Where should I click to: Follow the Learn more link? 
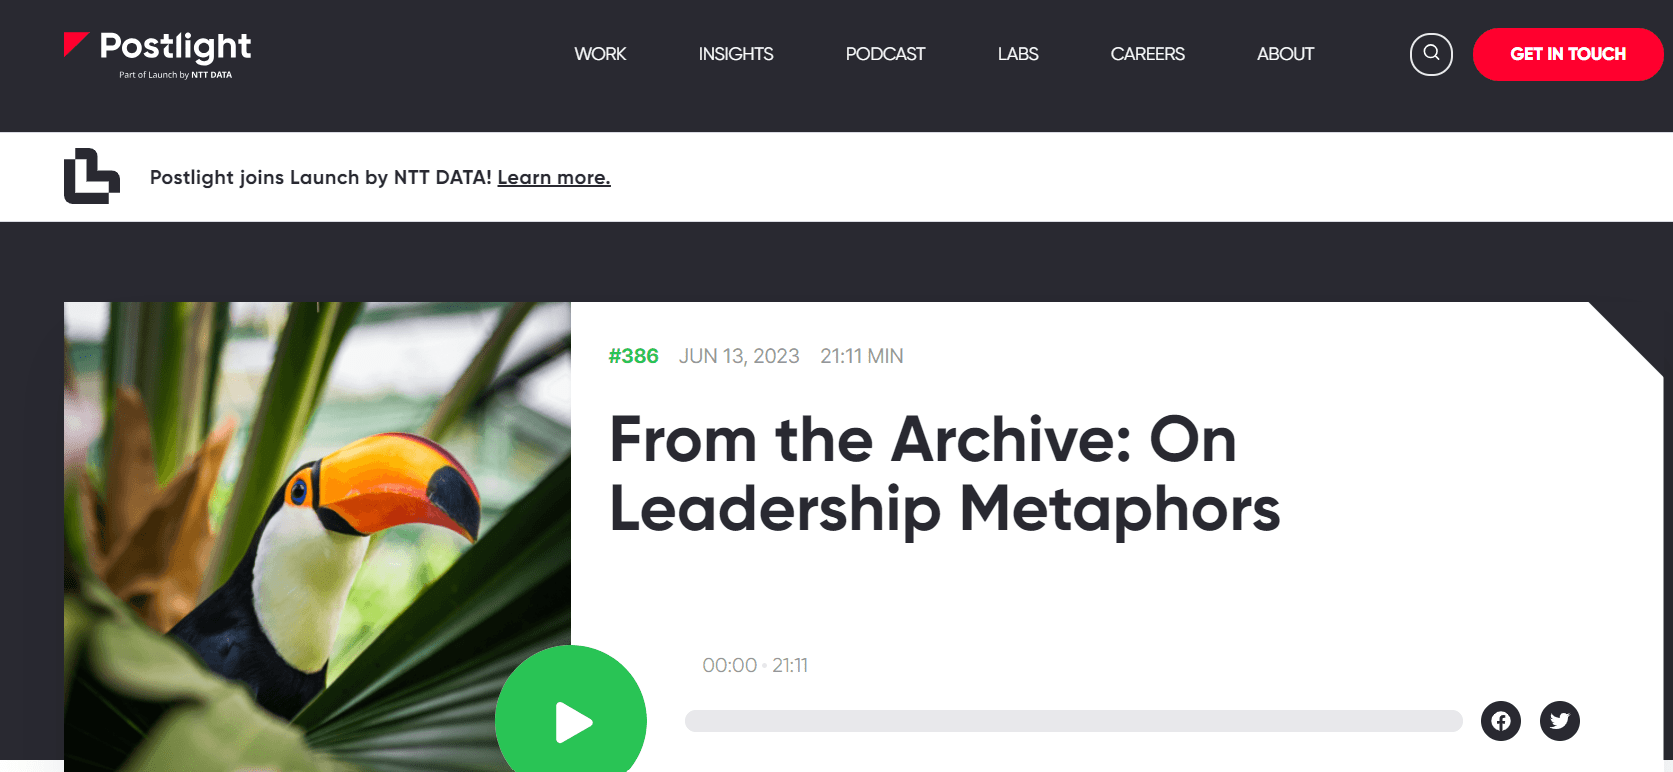(554, 177)
